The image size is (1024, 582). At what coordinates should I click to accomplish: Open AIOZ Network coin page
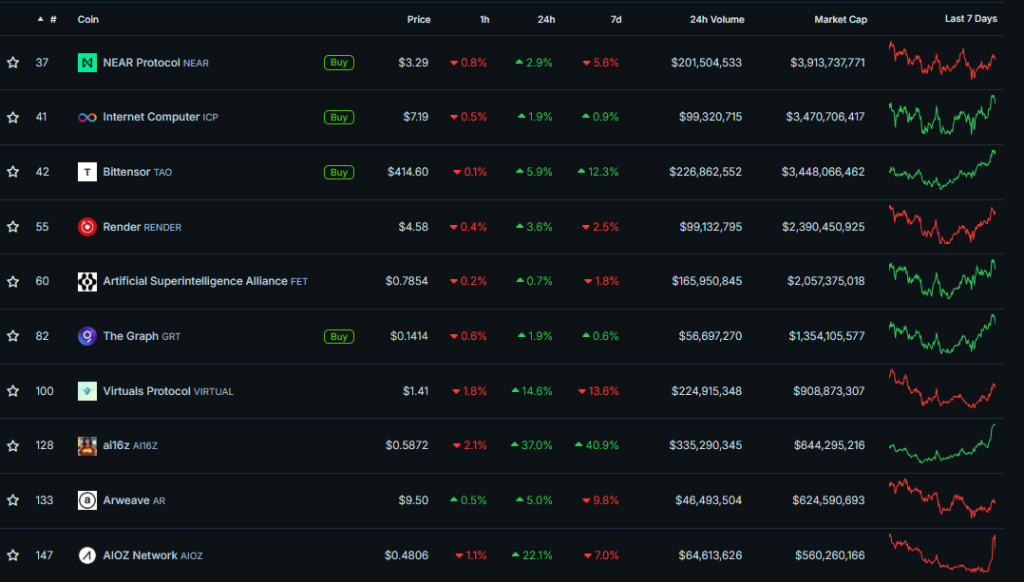153,555
